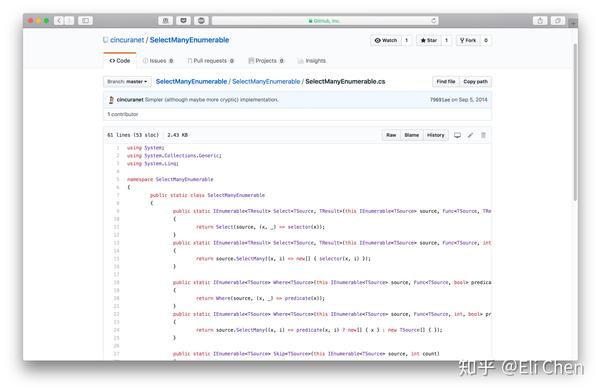Go back with Safari's back arrow
The image size is (600, 392).
point(59,21)
